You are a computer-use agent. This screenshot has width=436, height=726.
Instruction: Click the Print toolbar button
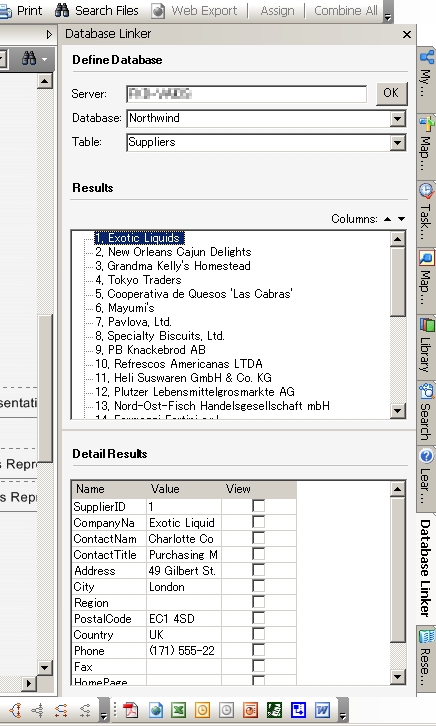(21, 10)
